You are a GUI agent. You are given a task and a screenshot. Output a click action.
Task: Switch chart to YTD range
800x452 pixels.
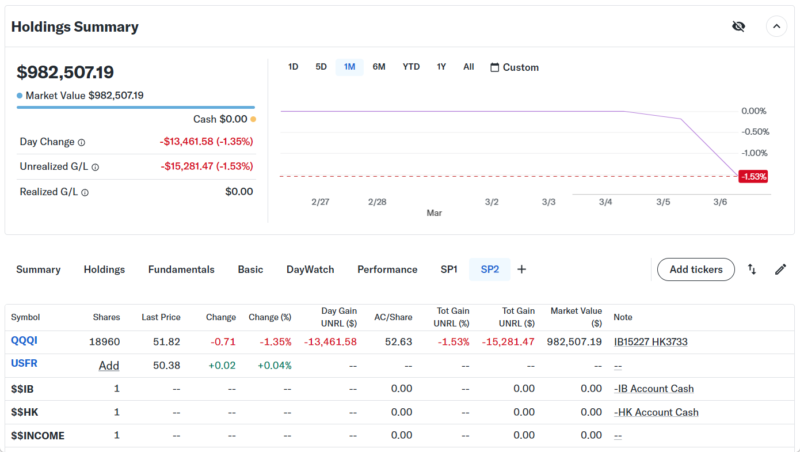pos(411,67)
